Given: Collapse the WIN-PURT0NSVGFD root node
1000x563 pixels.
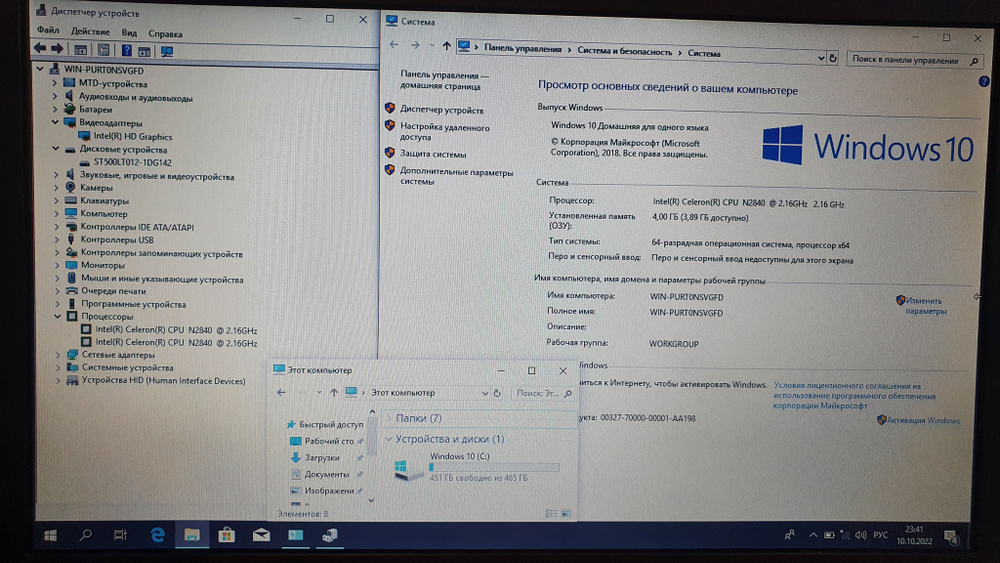Looking at the screenshot, I should point(40,68).
